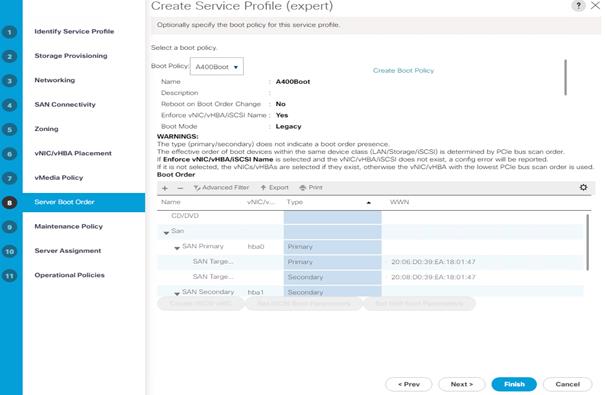Sort by the Type column arrow
605x395 pixels.
pyautogui.click(x=369, y=203)
